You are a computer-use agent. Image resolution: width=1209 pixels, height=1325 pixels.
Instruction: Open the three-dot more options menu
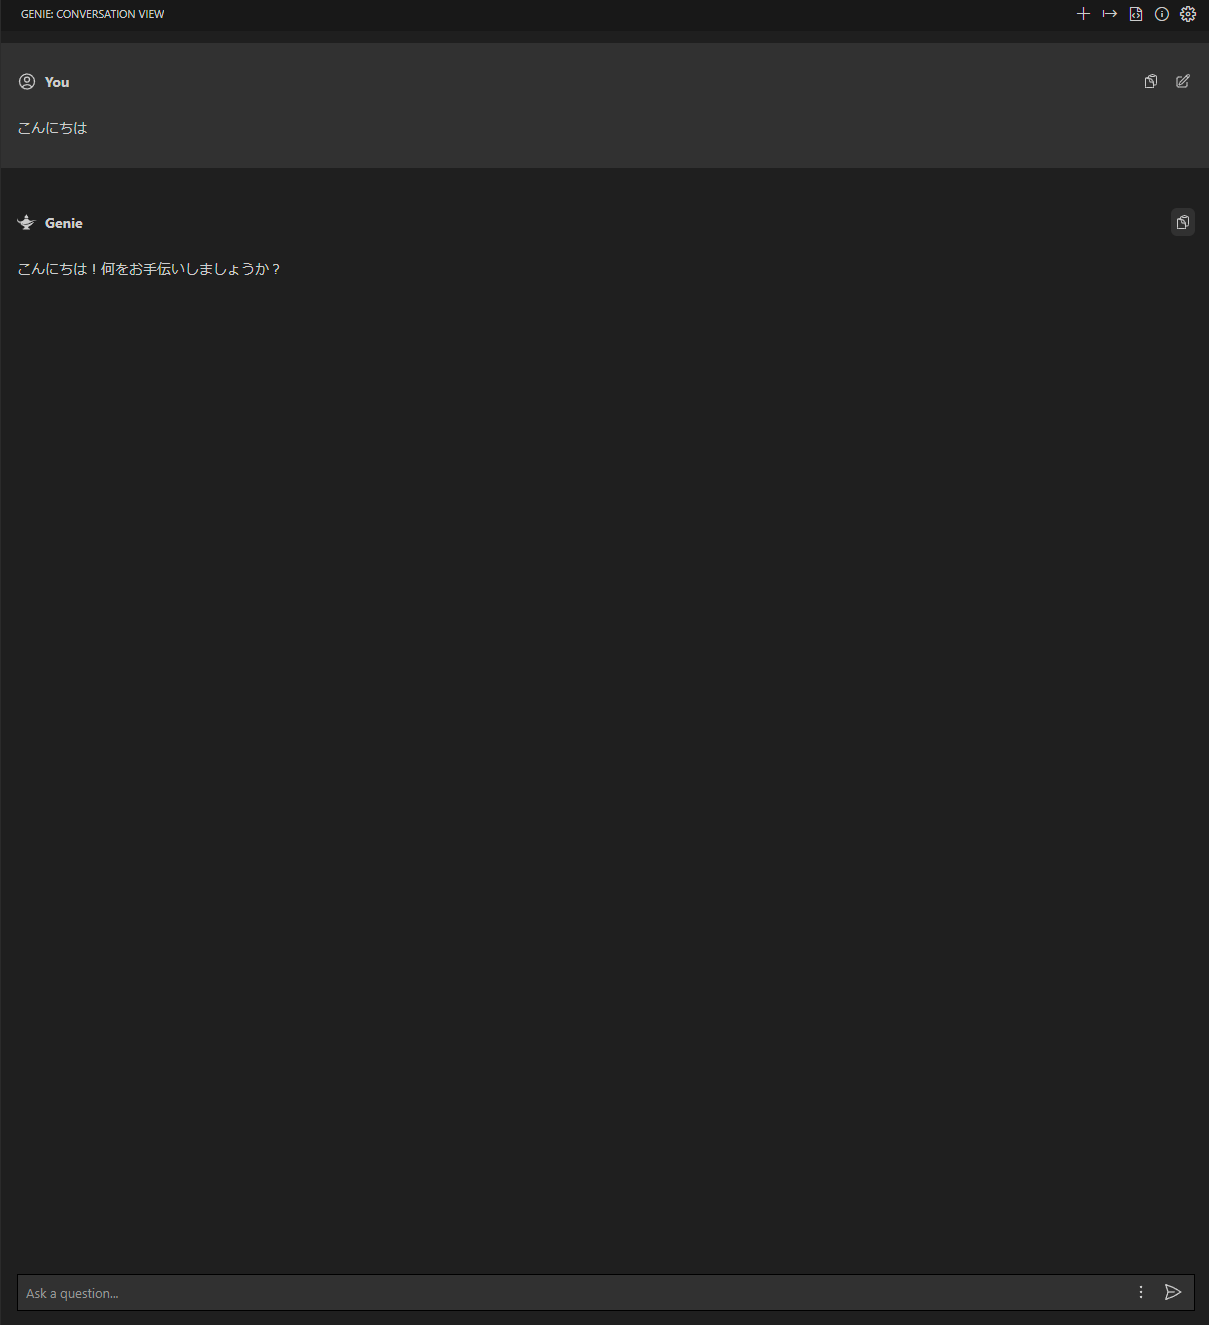tap(1141, 1292)
